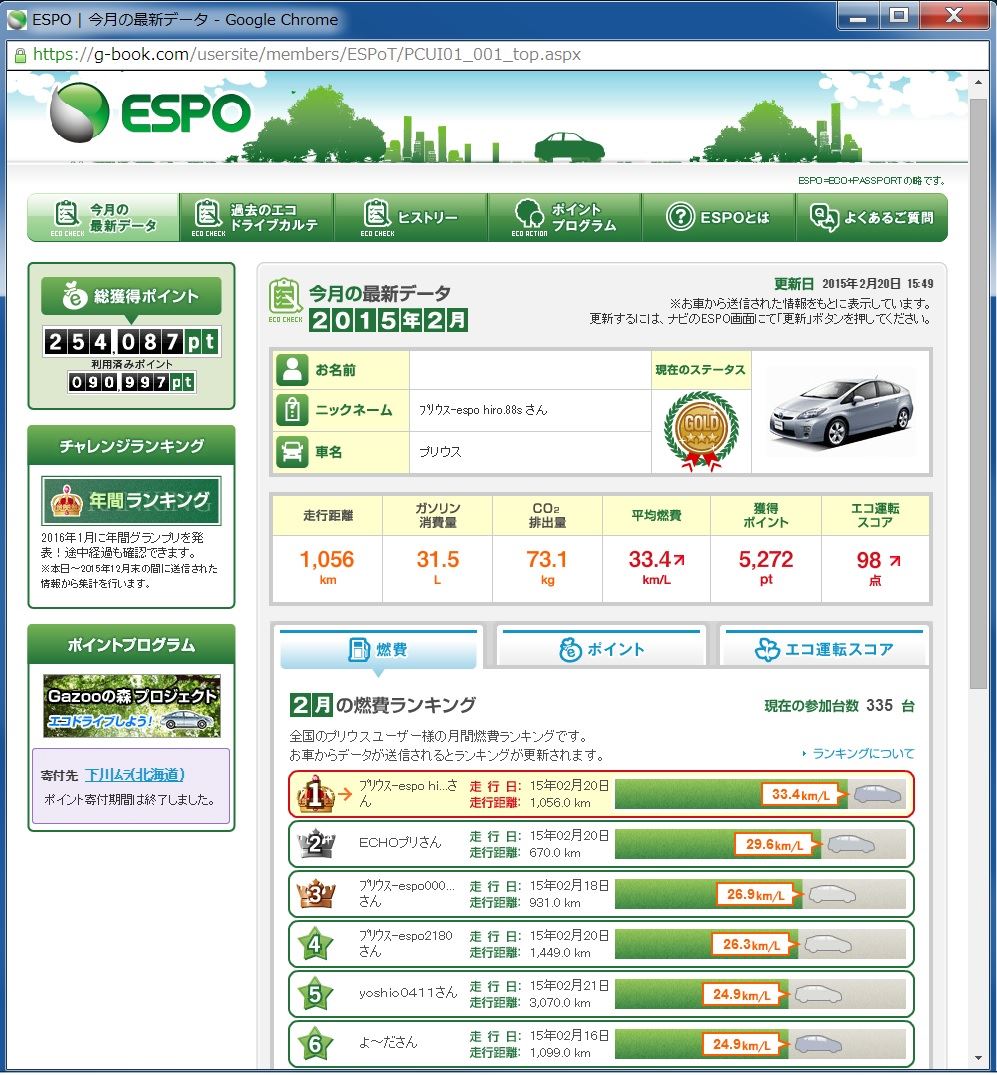Open the 過去のエコドライブカルテ nav tab
Screen dimensions: 997x1075
[x=256, y=217]
